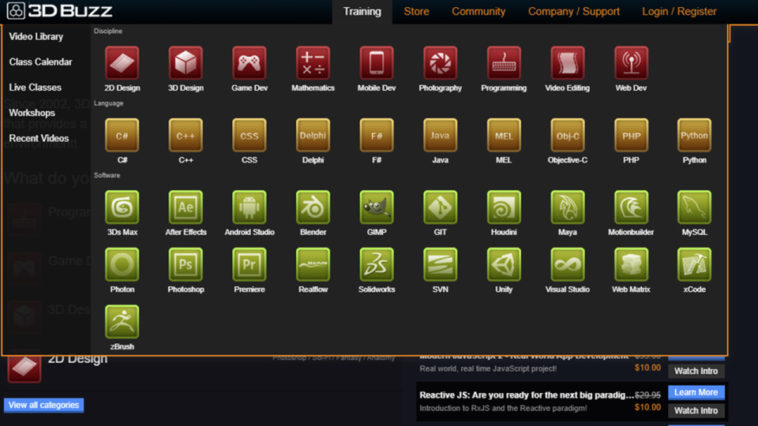Screen dimensions: 758x426
Task: Select the Delphi language icon
Action: point(313,135)
